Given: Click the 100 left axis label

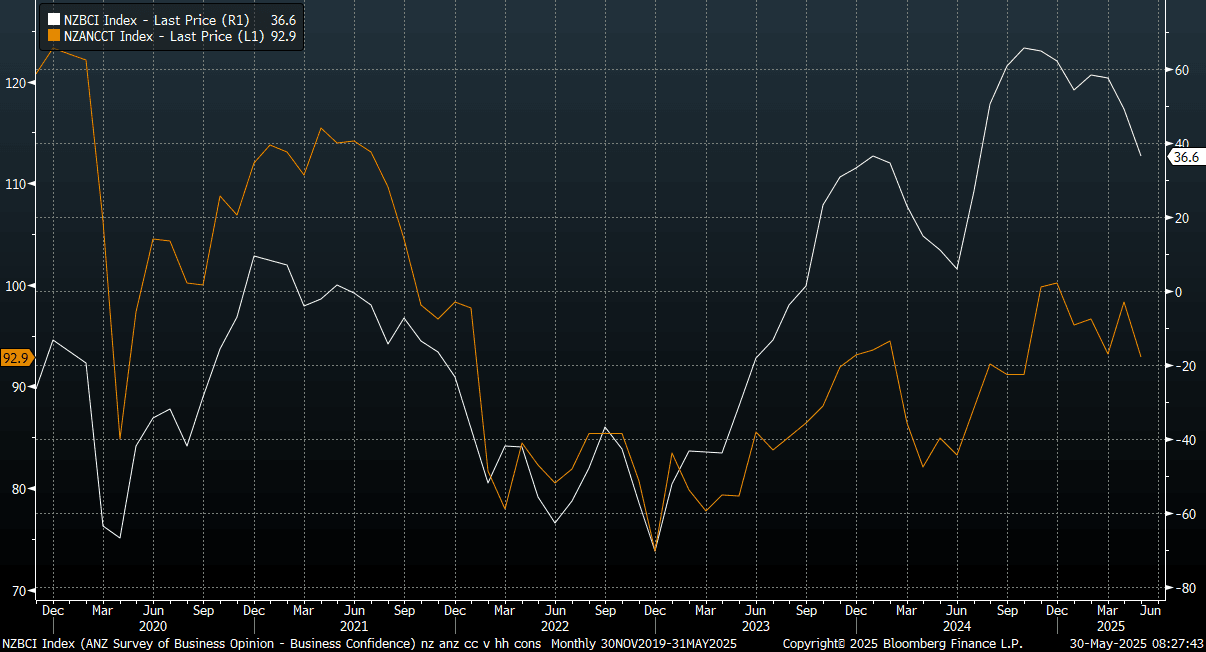Looking at the screenshot, I should [x=15, y=288].
